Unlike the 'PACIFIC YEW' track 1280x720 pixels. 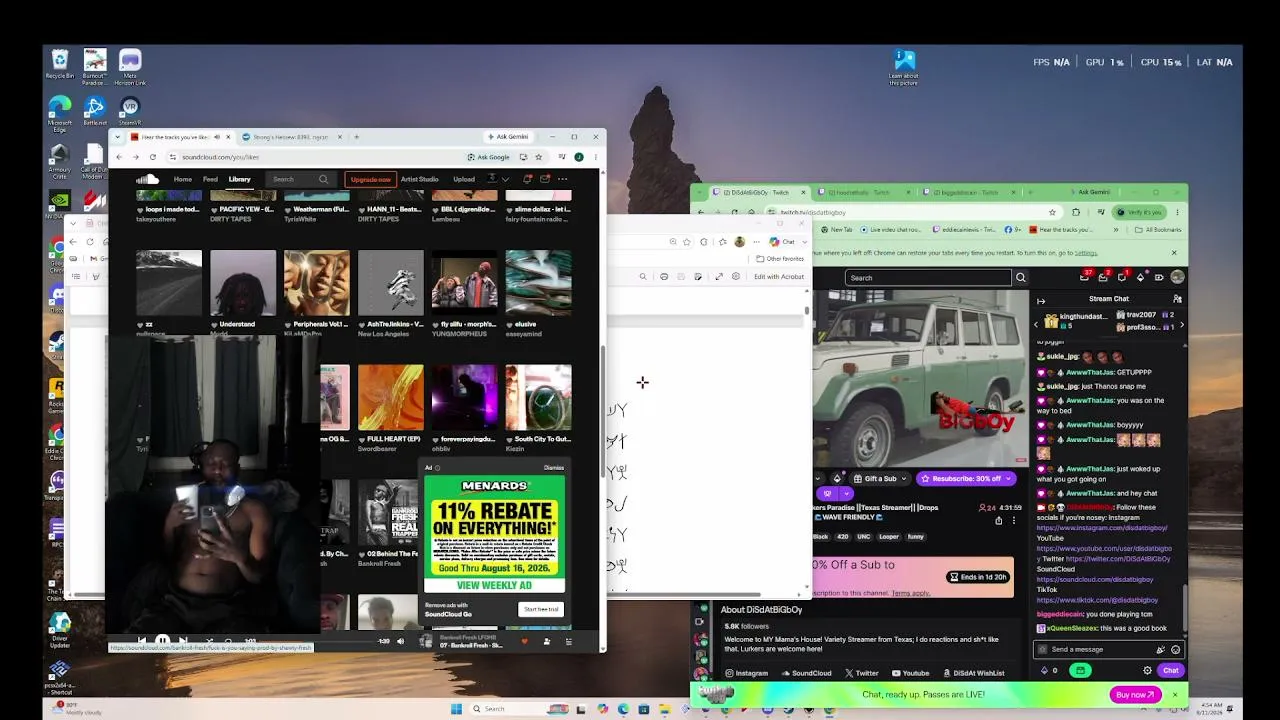coord(214,210)
